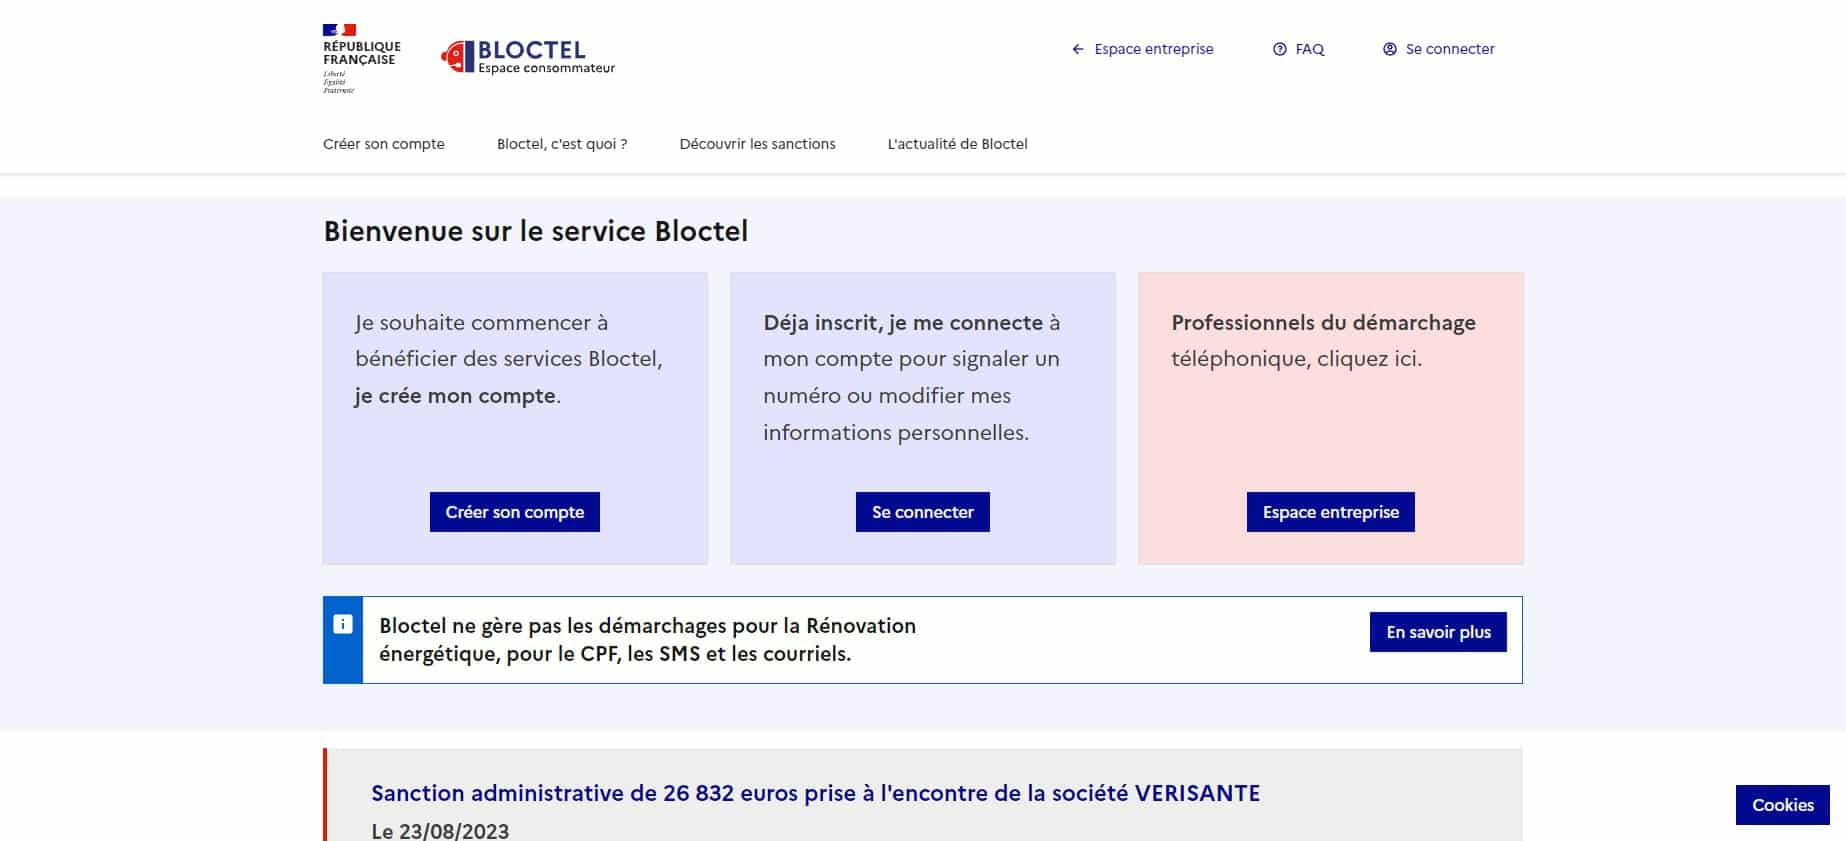Viewport: 1846px width, 841px height.
Task: Open the Cookies settings button
Action: 1782,805
